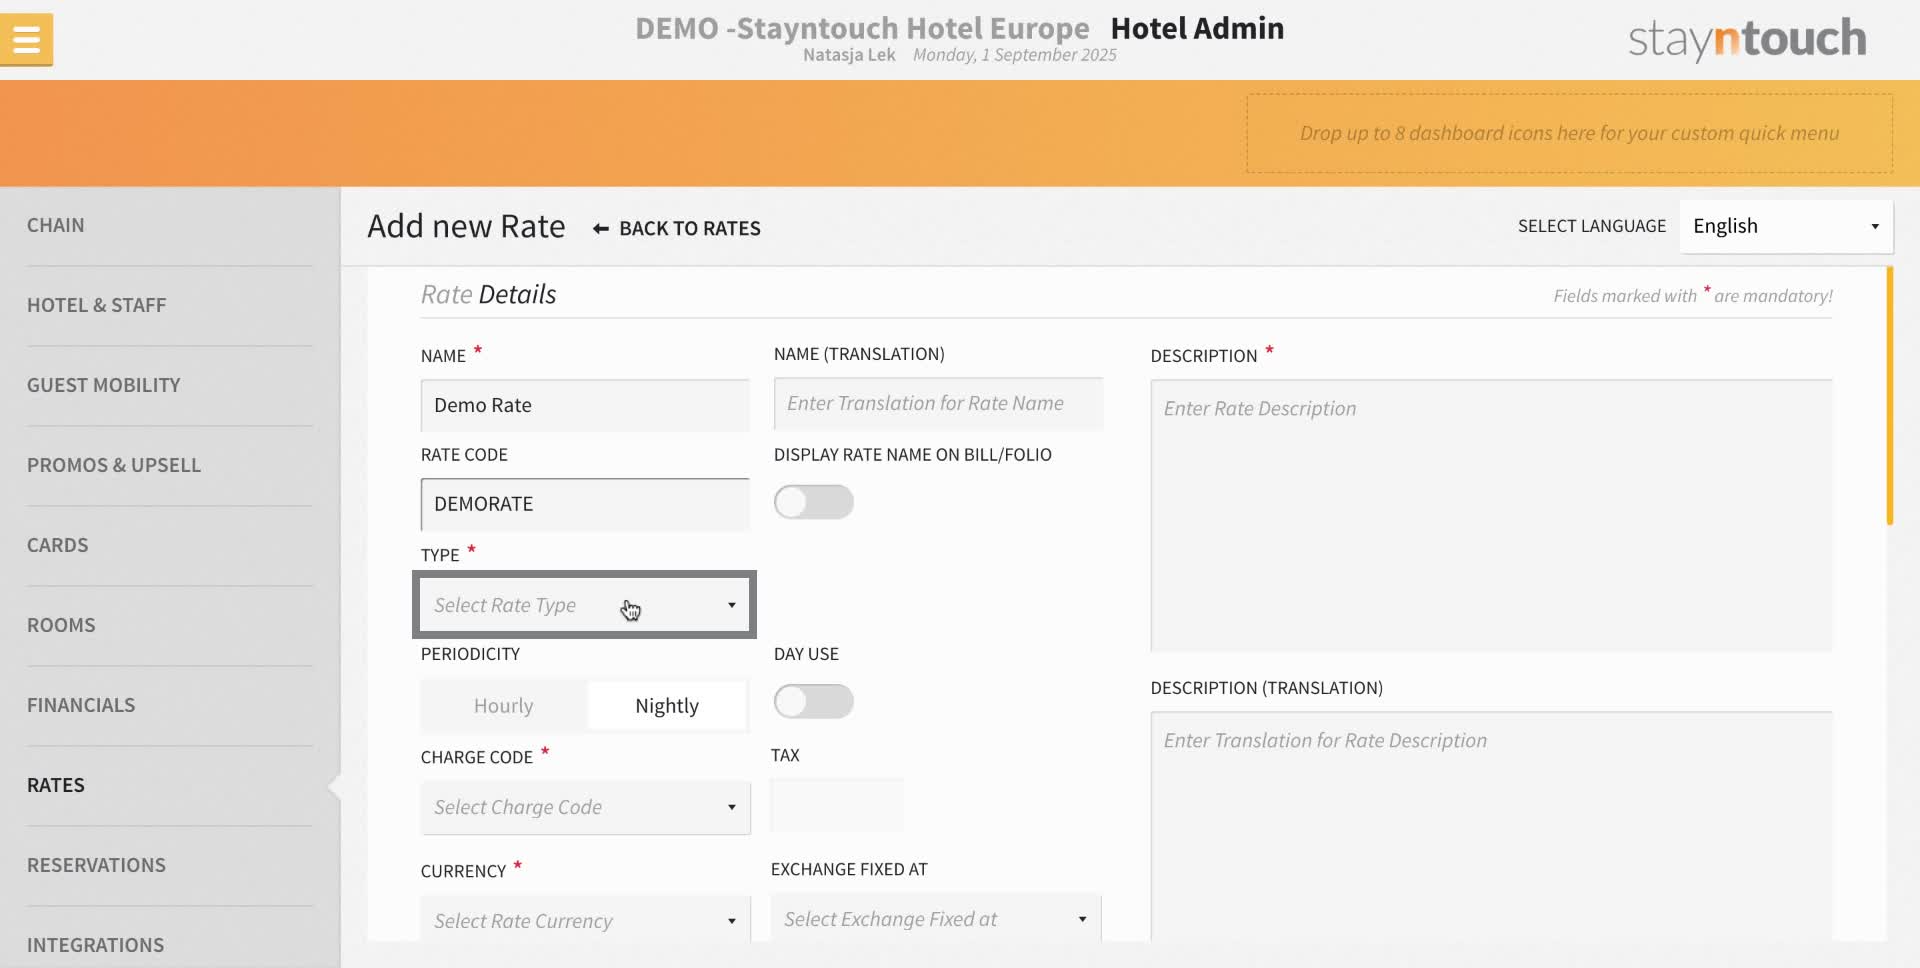The width and height of the screenshot is (1920, 968).
Task: Toggle Display Rate Name on Bill/Folio switch
Action: click(813, 502)
